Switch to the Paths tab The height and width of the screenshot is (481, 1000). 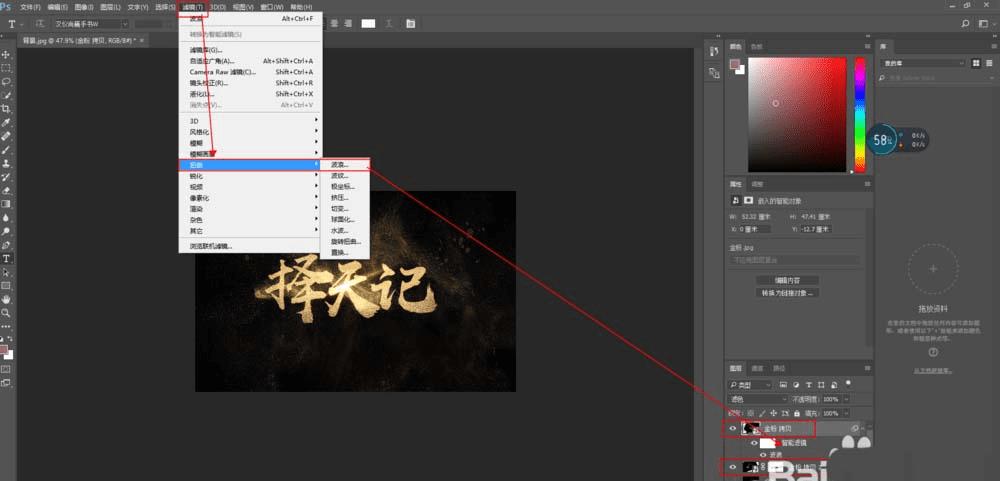(779, 368)
